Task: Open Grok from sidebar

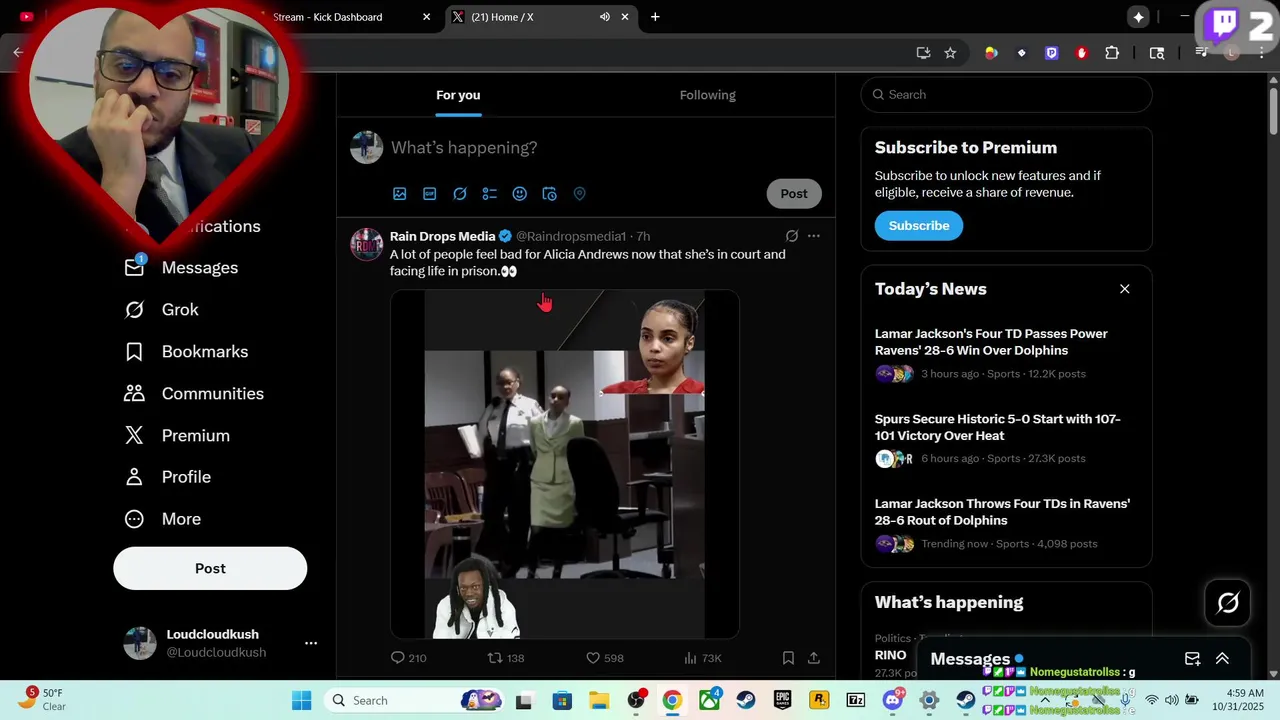Action: [x=161, y=310]
